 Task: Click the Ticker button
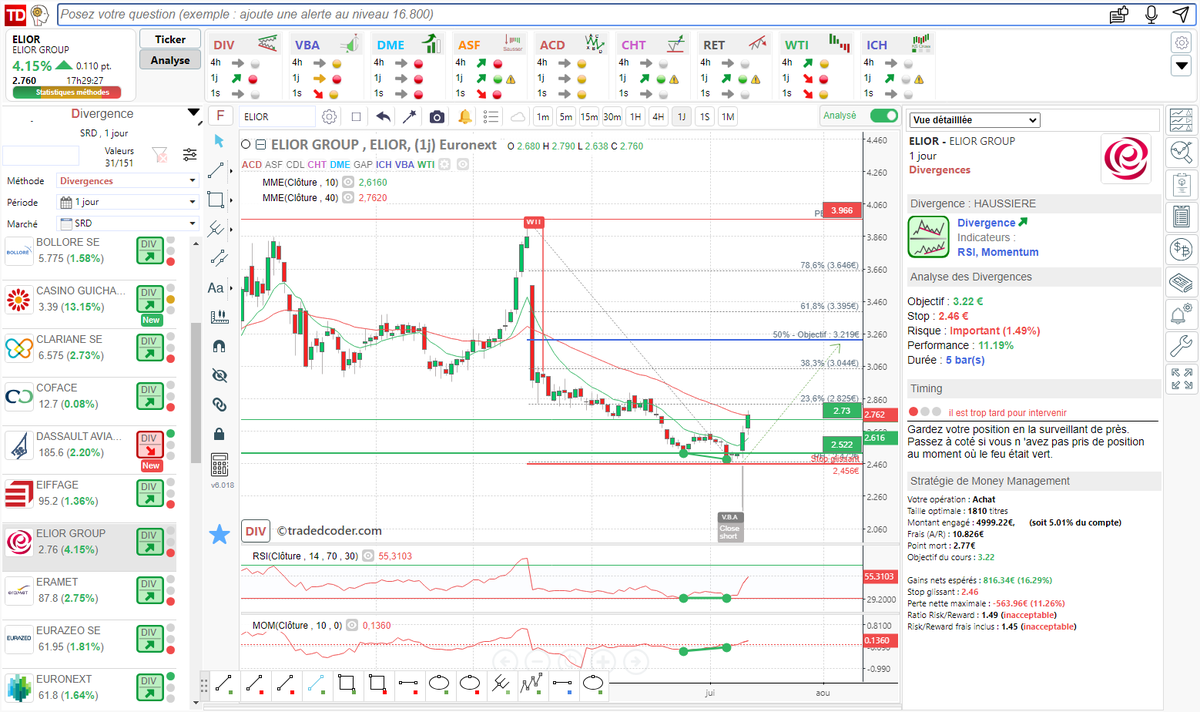[170, 39]
